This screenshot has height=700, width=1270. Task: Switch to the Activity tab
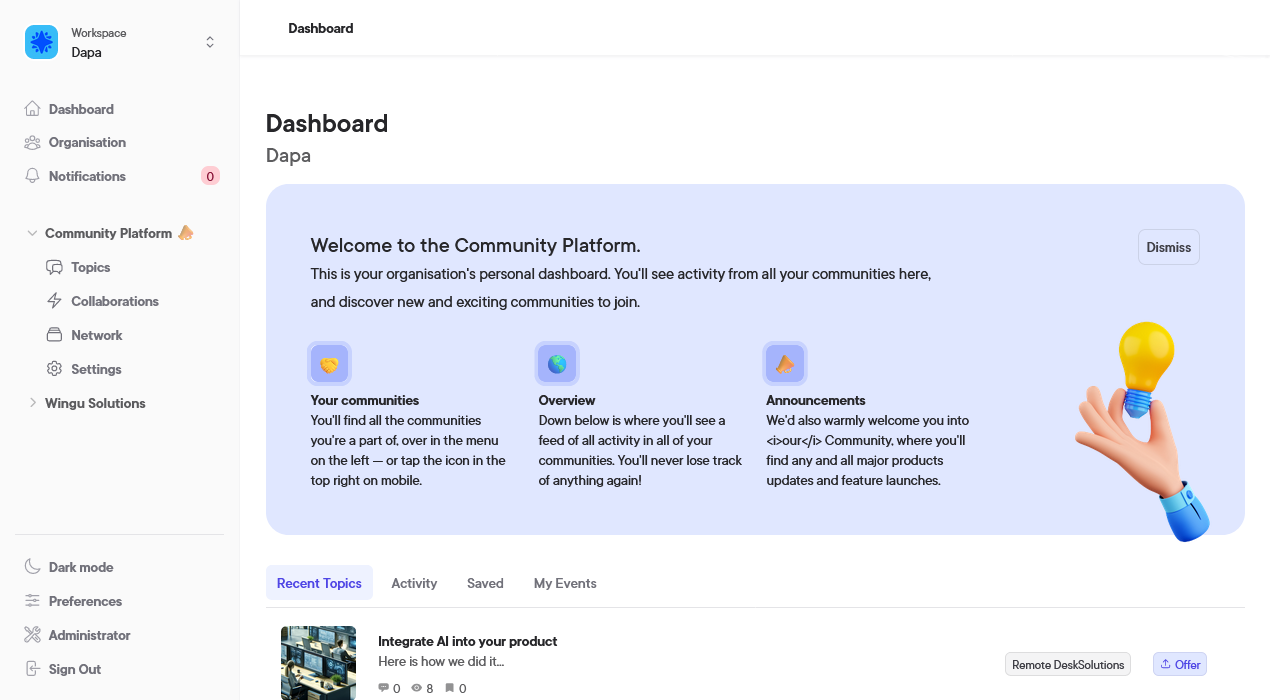(x=414, y=583)
